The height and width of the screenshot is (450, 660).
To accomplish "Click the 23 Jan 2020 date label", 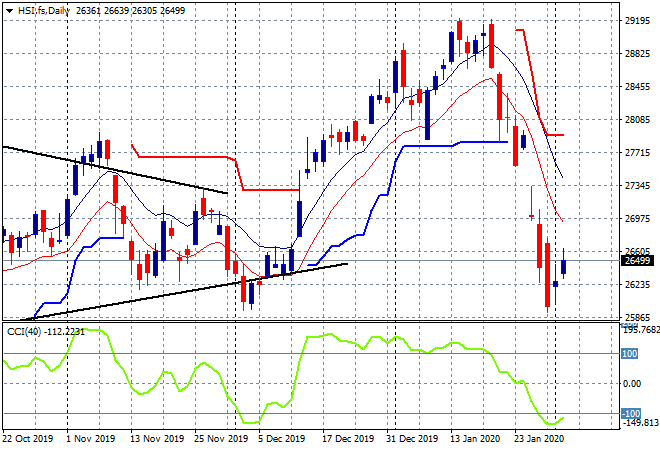I will point(539,439).
